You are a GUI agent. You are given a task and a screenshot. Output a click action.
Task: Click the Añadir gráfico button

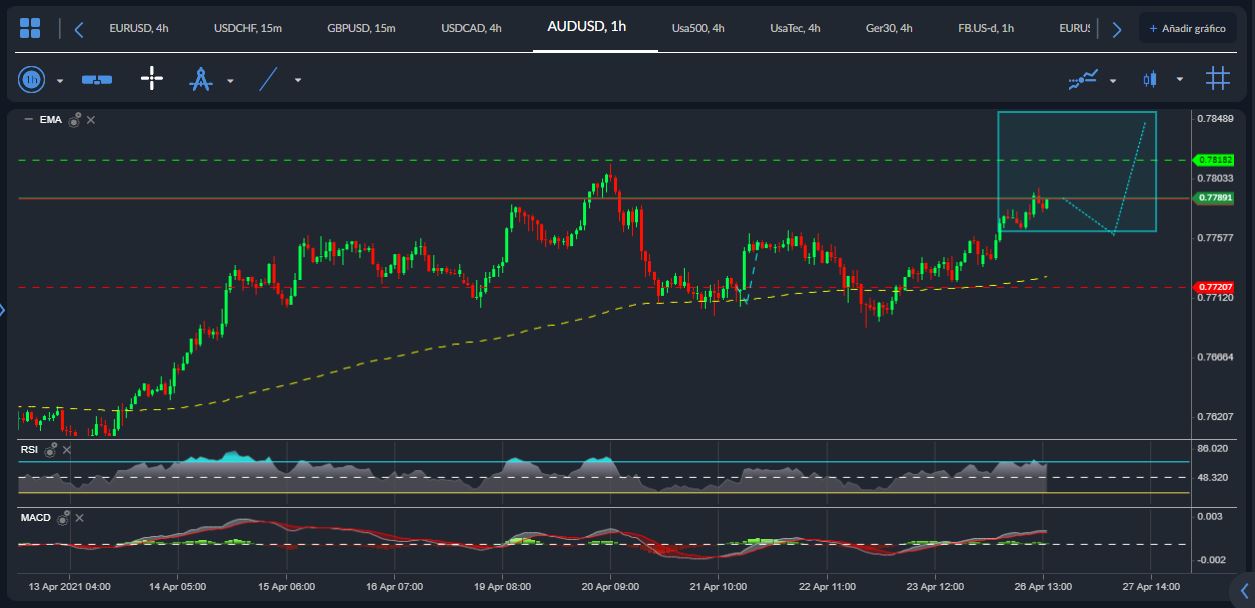[x=1188, y=27]
